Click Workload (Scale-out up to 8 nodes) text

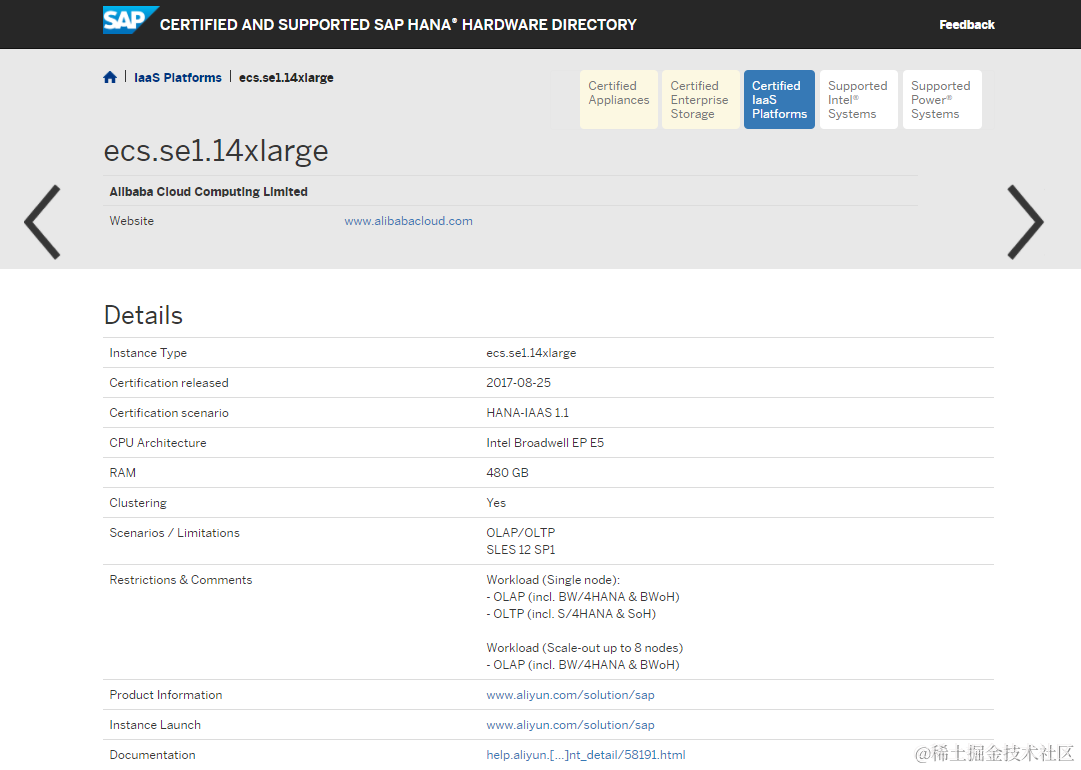(585, 648)
